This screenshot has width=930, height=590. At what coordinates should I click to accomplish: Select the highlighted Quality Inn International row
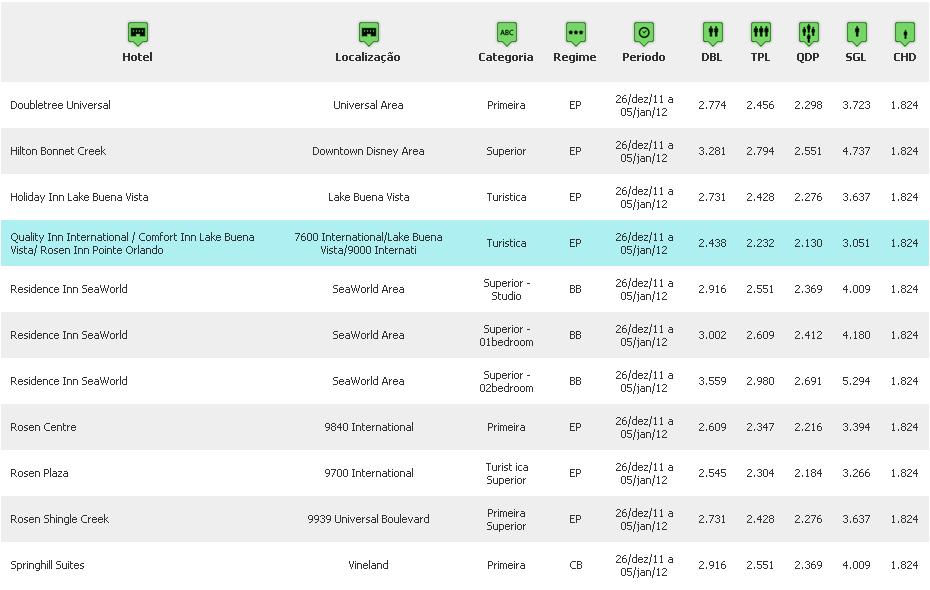pos(132,243)
